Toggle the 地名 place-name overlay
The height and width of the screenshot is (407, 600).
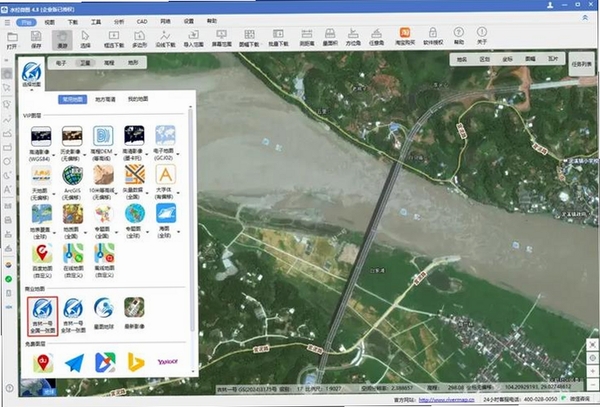pyautogui.click(x=462, y=59)
